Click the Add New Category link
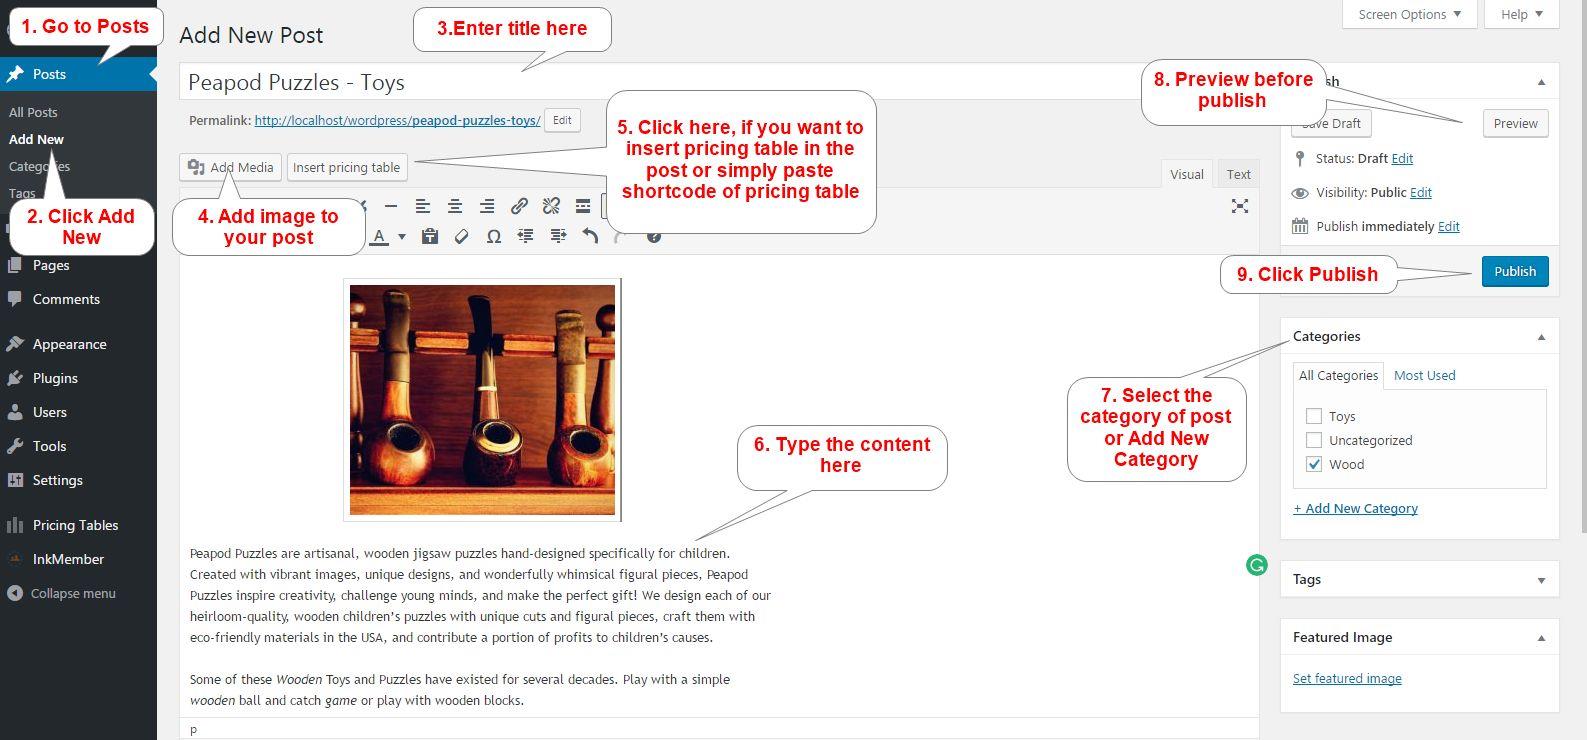This screenshot has width=1587, height=740. (x=1355, y=508)
